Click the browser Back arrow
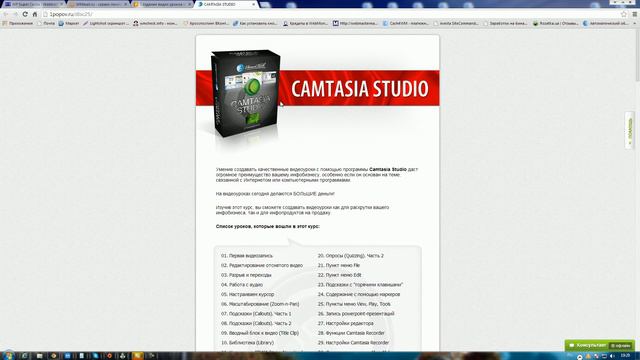 click(6, 14)
